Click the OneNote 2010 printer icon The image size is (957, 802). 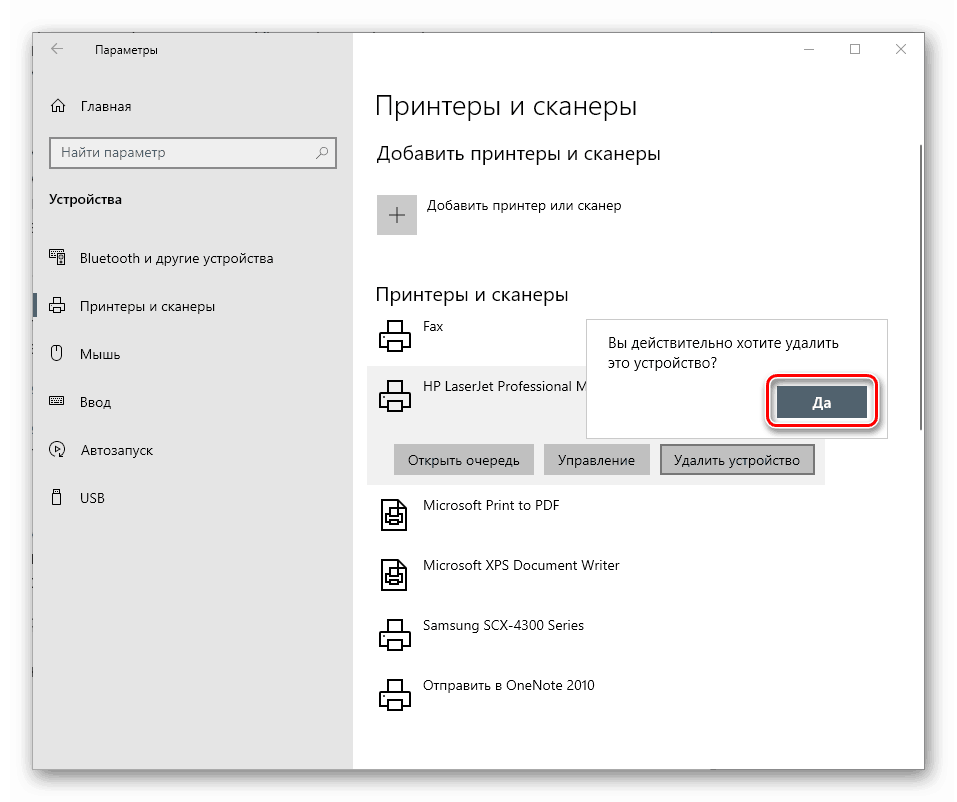[395, 695]
